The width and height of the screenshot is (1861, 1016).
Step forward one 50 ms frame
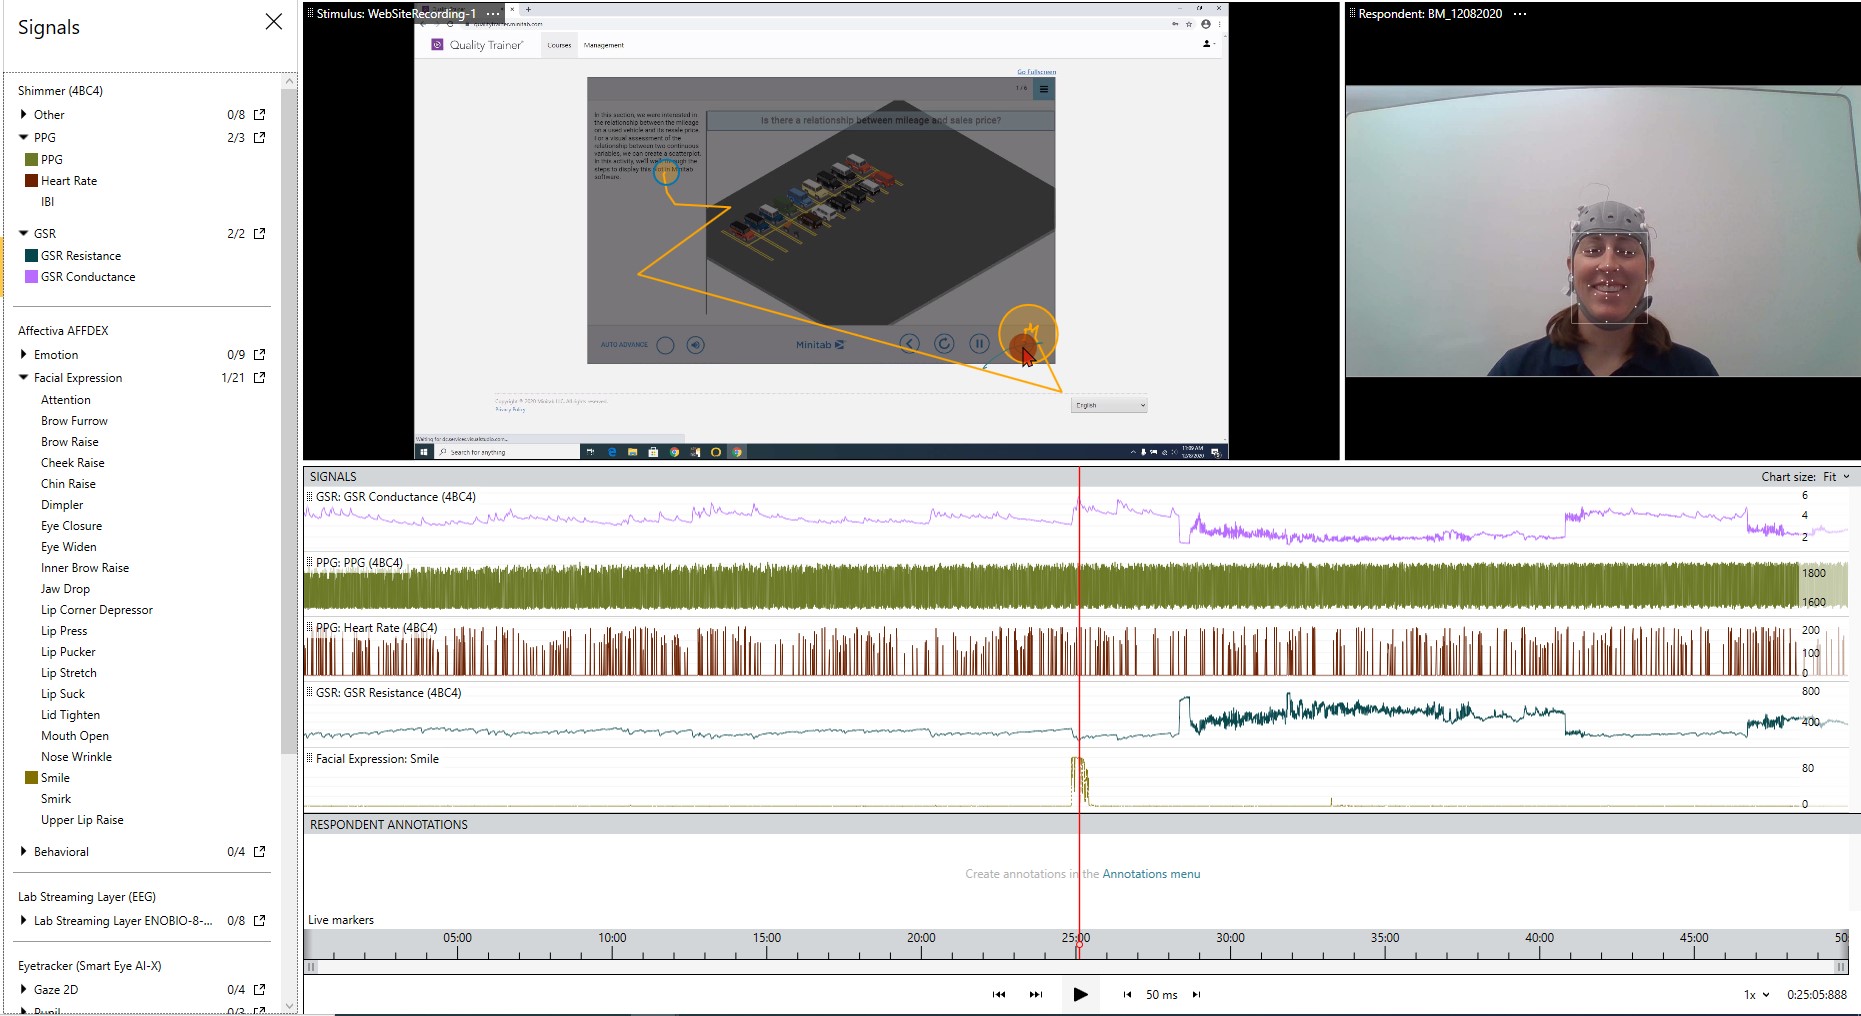(1196, 994)
